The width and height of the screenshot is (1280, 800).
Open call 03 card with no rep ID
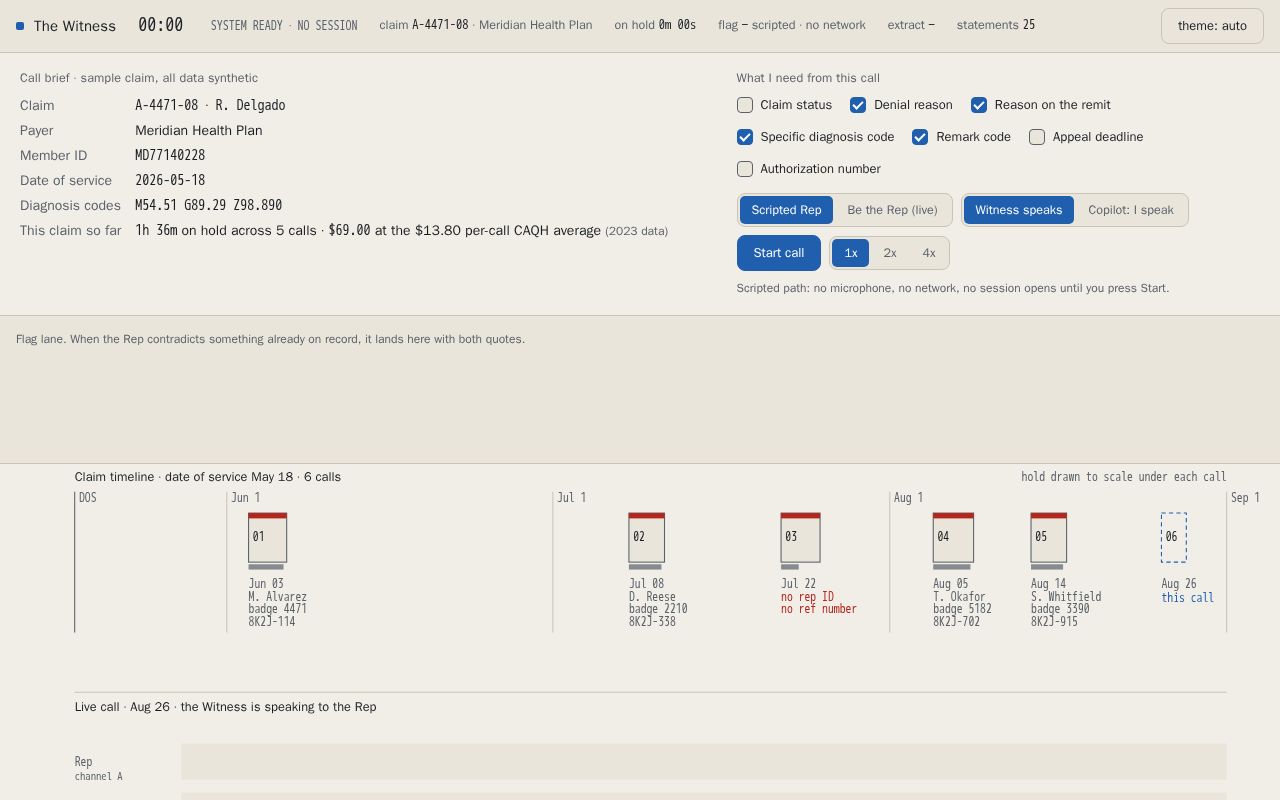coord(800,538)
